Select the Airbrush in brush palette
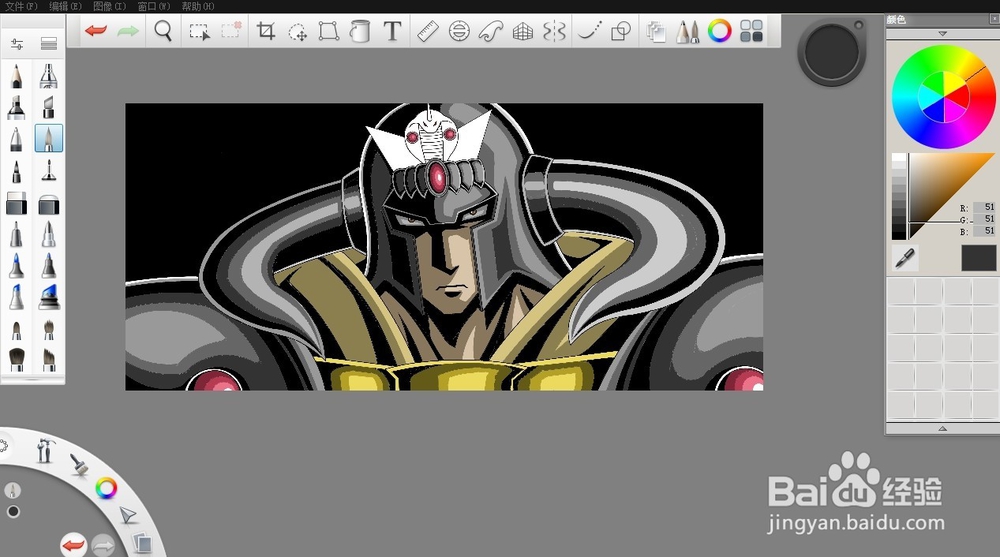Screen dimensions: 1000x557 (48, 76)
